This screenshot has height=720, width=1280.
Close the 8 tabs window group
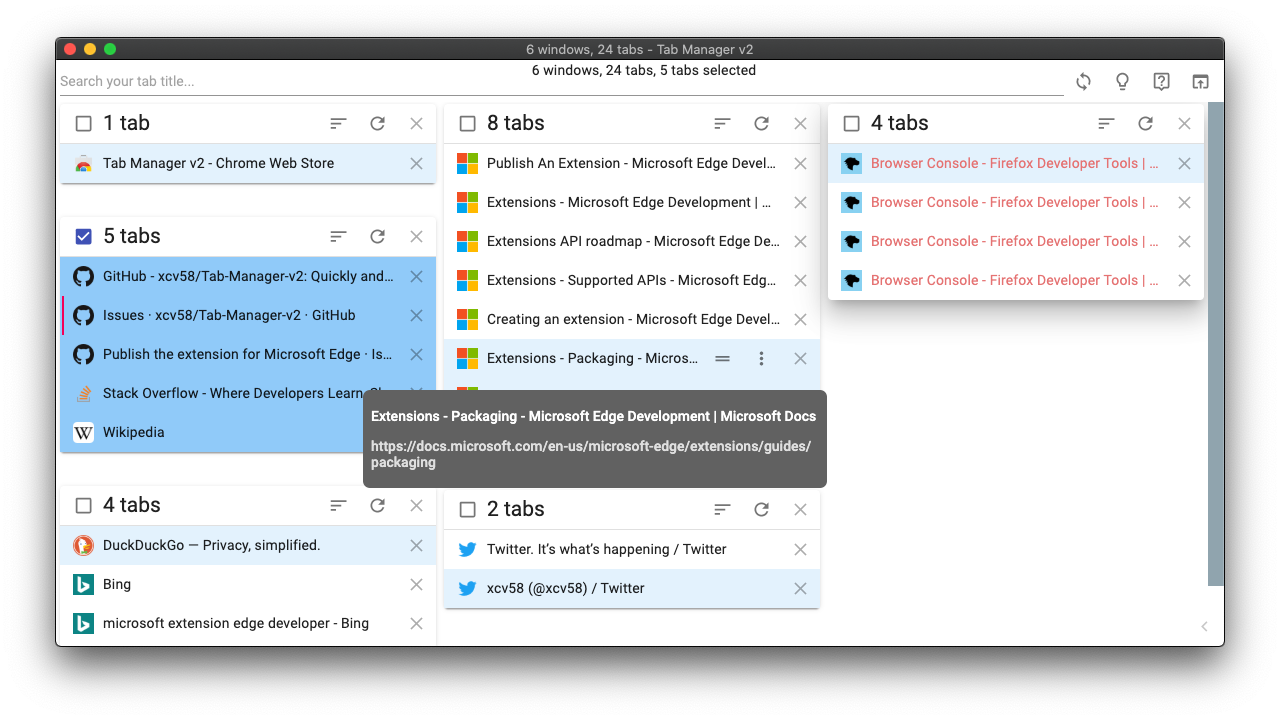click(x=801, y=124)
